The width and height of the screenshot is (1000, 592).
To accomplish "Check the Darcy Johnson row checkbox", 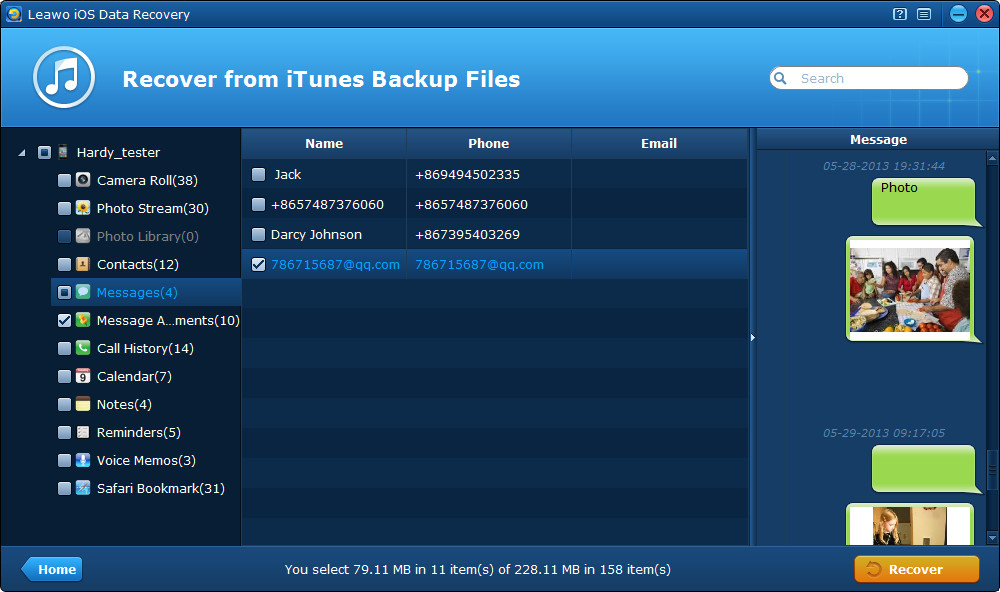I will 258,235.
